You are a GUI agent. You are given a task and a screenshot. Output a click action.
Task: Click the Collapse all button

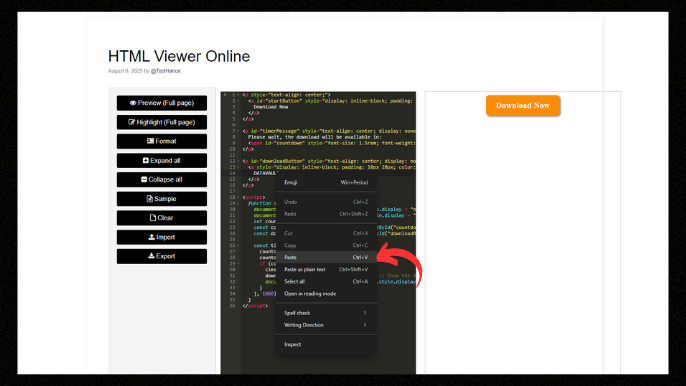click(x=161, y=179)
